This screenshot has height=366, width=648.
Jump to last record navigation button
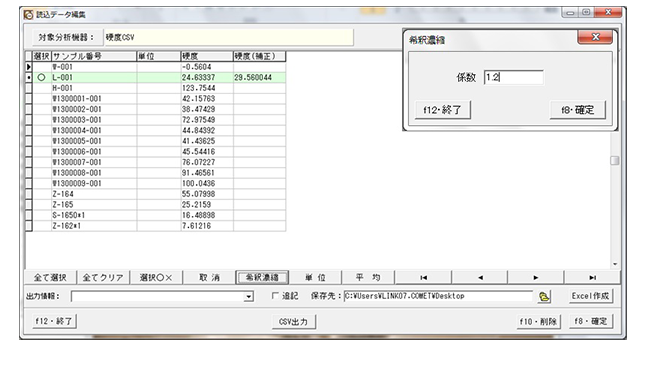[592, 278]
